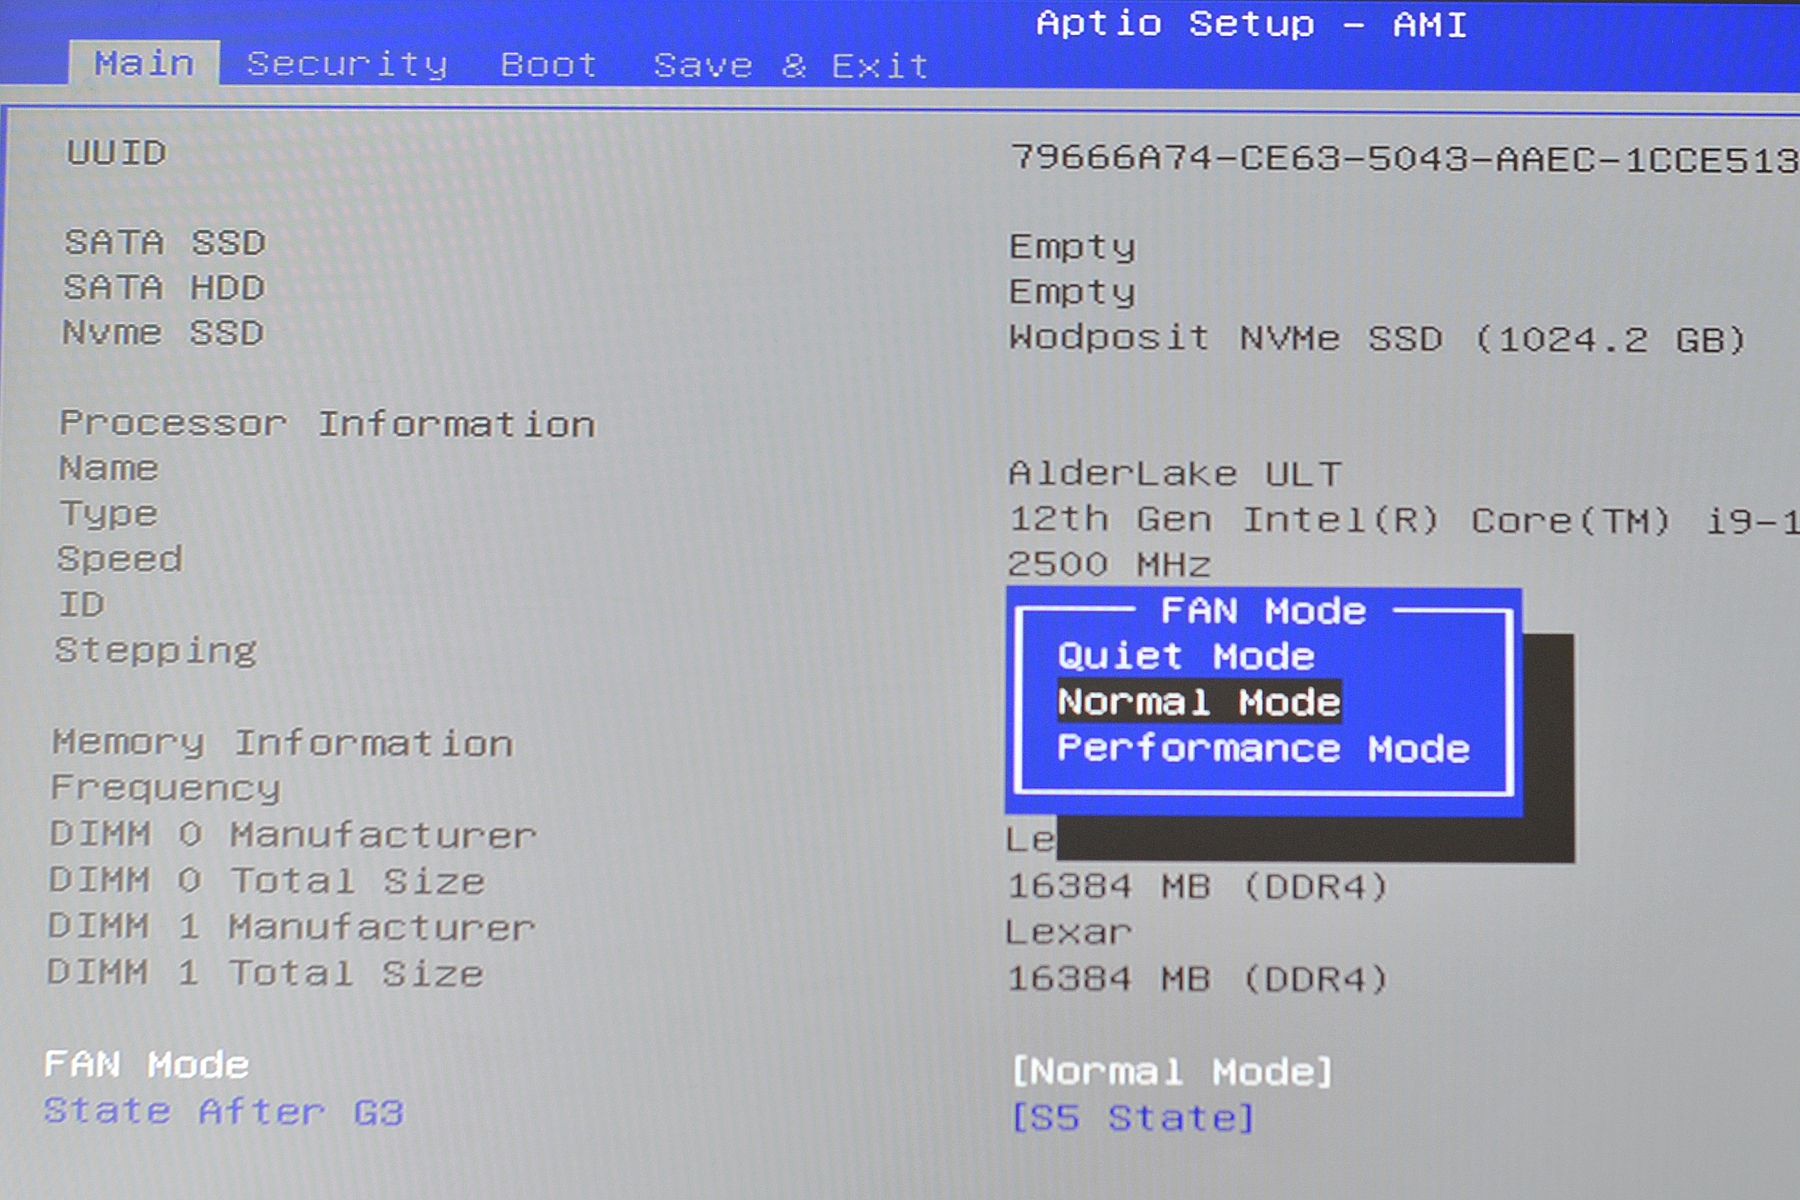1800x1200 pixels.
Task: Open the [Normal Mode] fan value dropdown
Action: (x=1171, y=1071)
